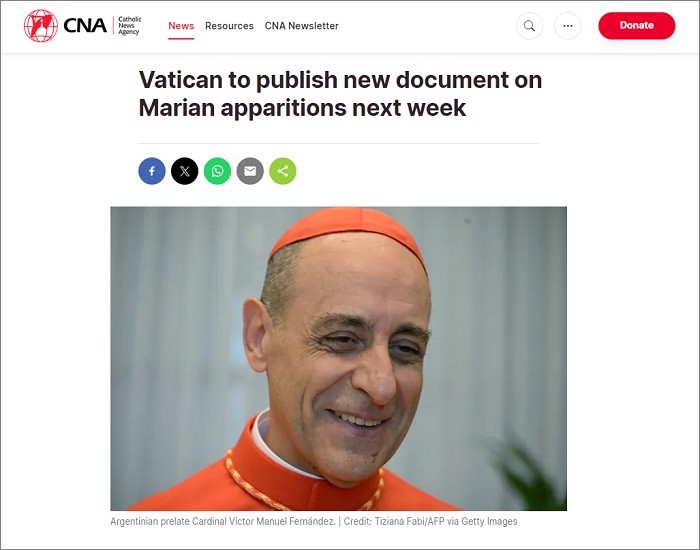Click the horizontal divider below the headline
This screenshot has height=550, width=700.
coord(338,144)
